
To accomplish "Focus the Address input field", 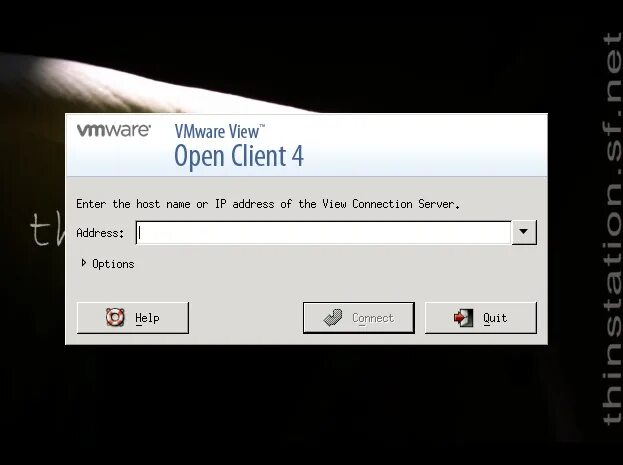I will 323,232.
